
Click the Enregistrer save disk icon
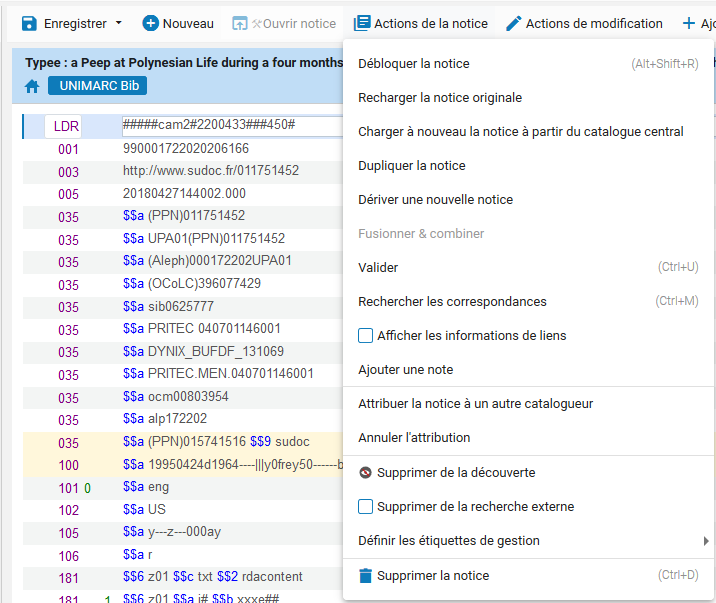[x=29, y=23]
